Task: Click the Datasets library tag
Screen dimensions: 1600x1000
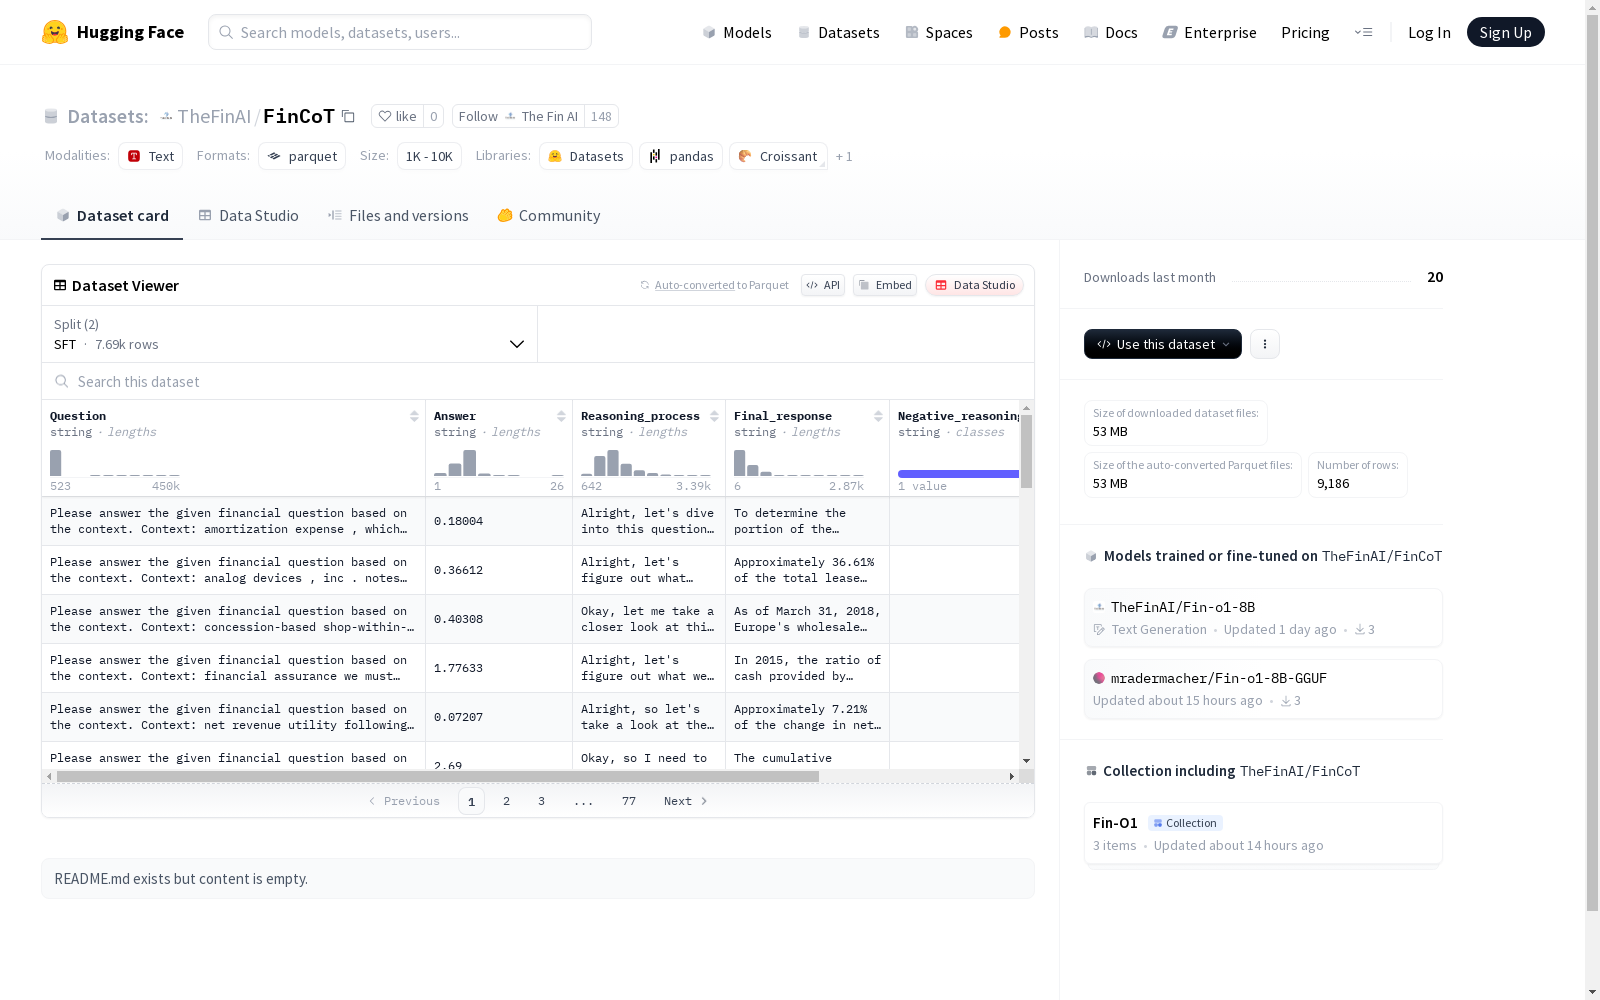Action: (586, 156)
